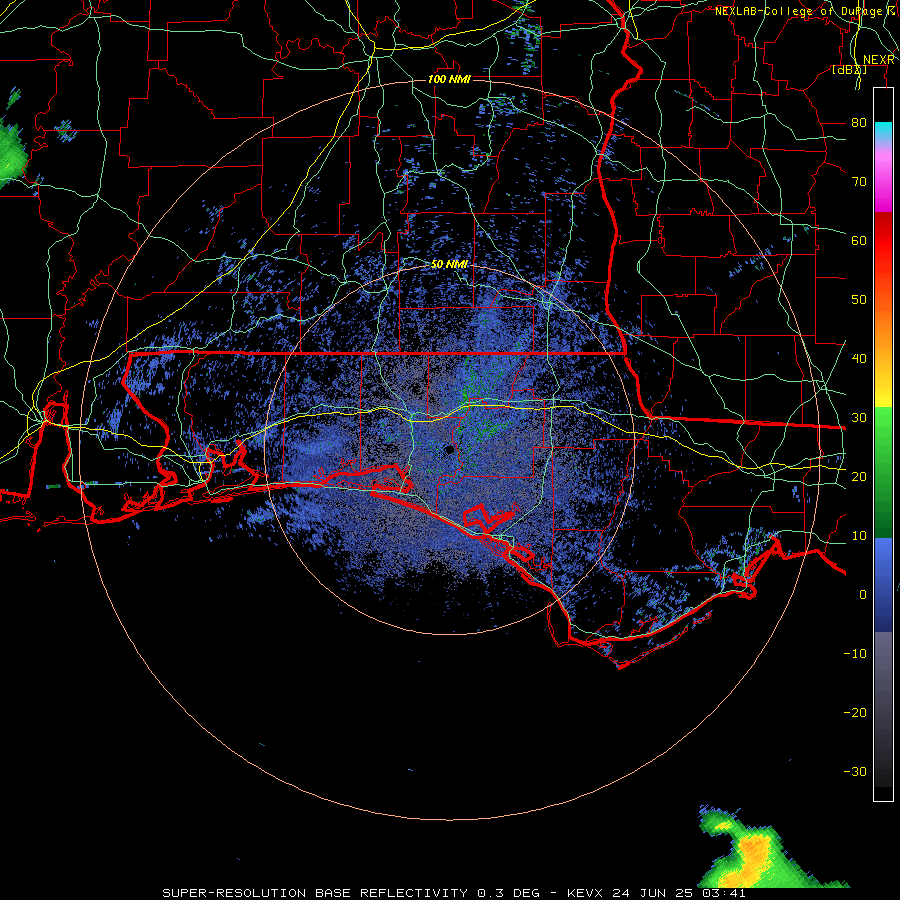Screen dimensions: 900x900
Task: Click the blue band of the color bar
Action: 883,584
